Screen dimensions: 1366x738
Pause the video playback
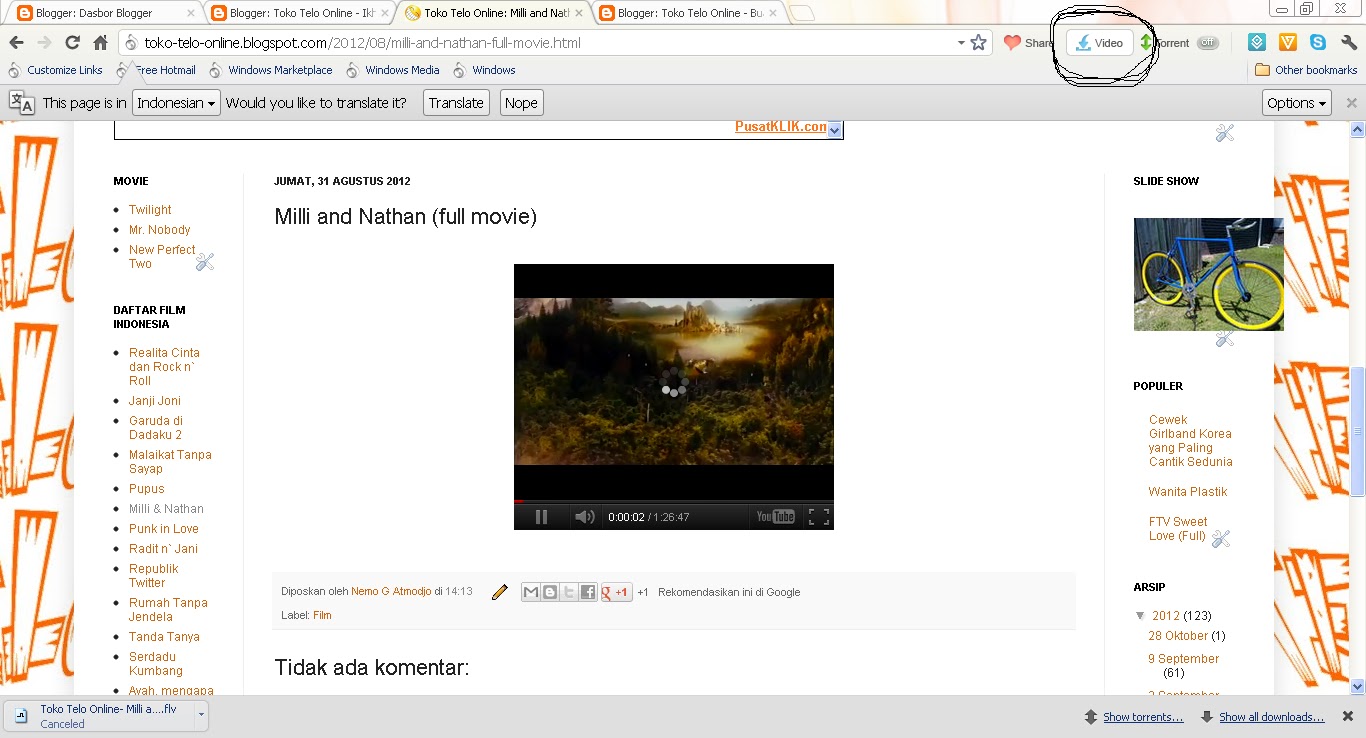click(541, 517)
